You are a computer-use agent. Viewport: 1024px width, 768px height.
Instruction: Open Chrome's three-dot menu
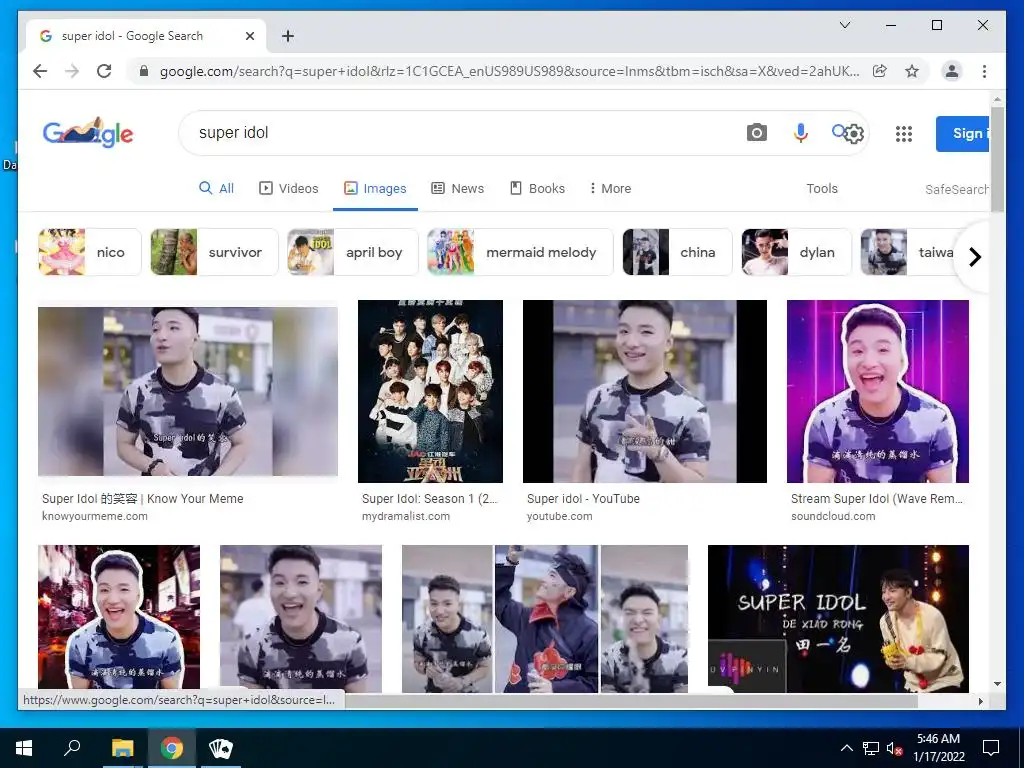pyautogui.click(x=984, y=71)
